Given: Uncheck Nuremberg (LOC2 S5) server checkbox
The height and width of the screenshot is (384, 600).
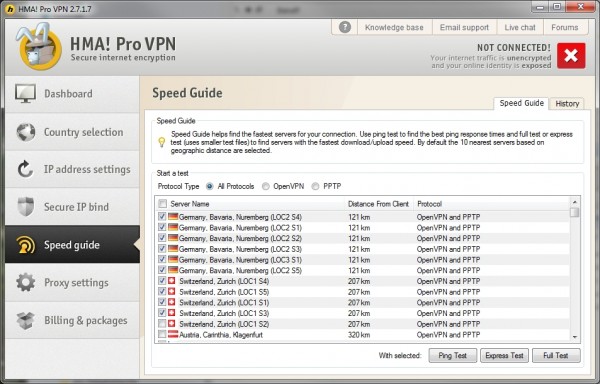Looking at the screenshot, I should tap(162, 270).
